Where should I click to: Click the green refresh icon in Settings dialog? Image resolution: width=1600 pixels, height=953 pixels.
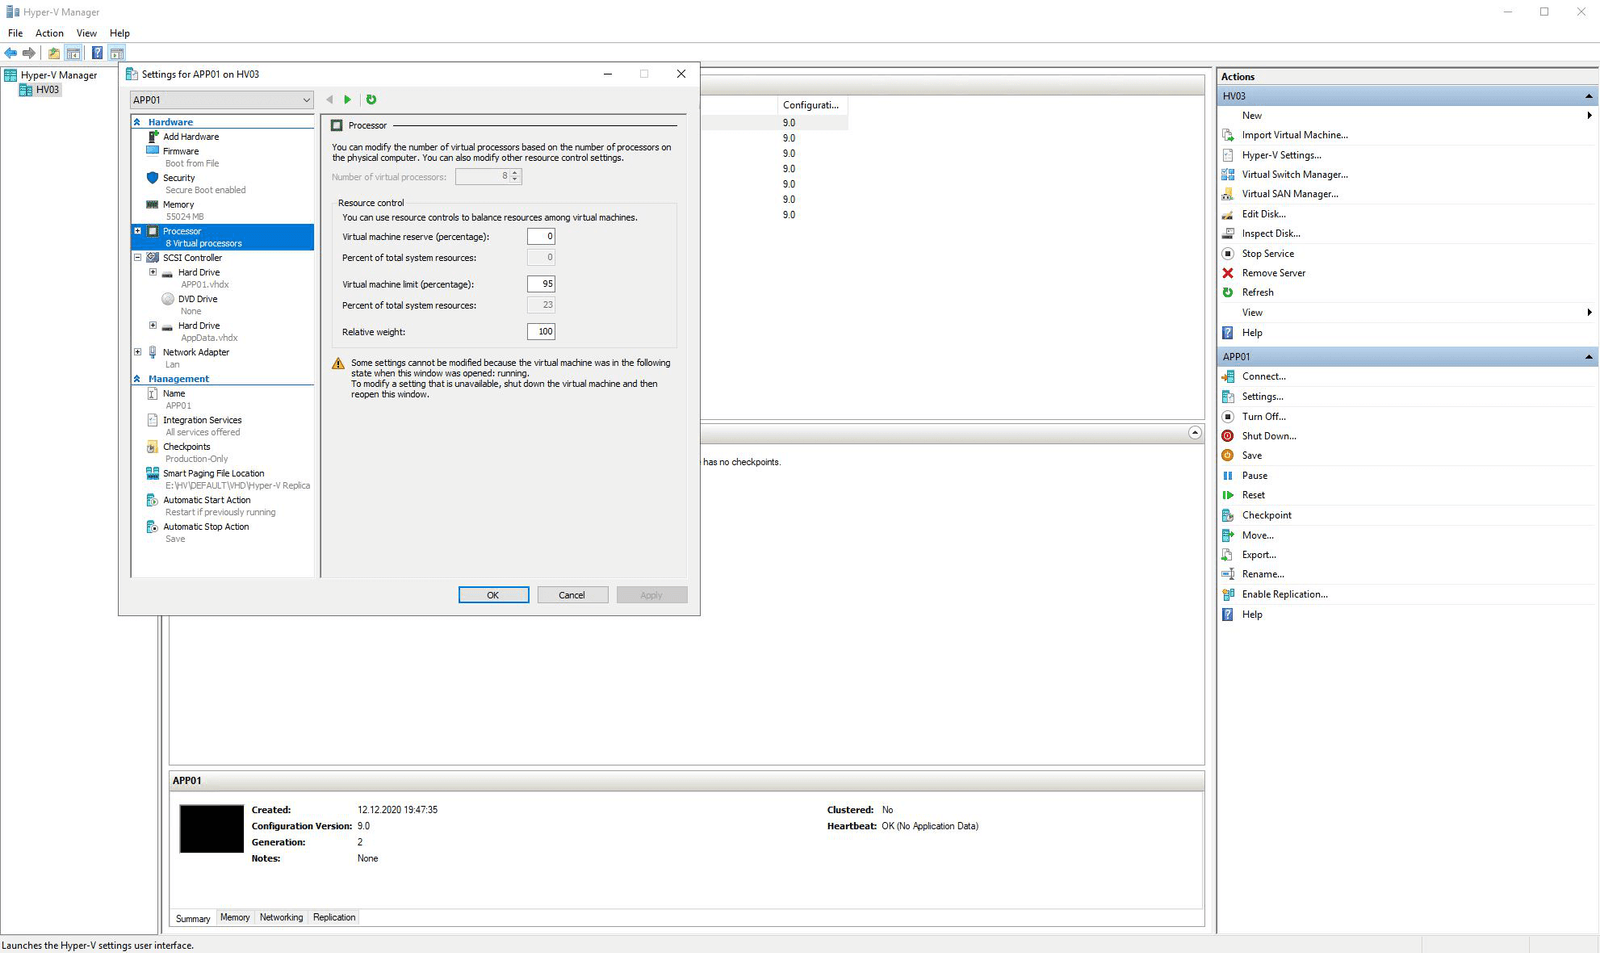click(371, 99)
